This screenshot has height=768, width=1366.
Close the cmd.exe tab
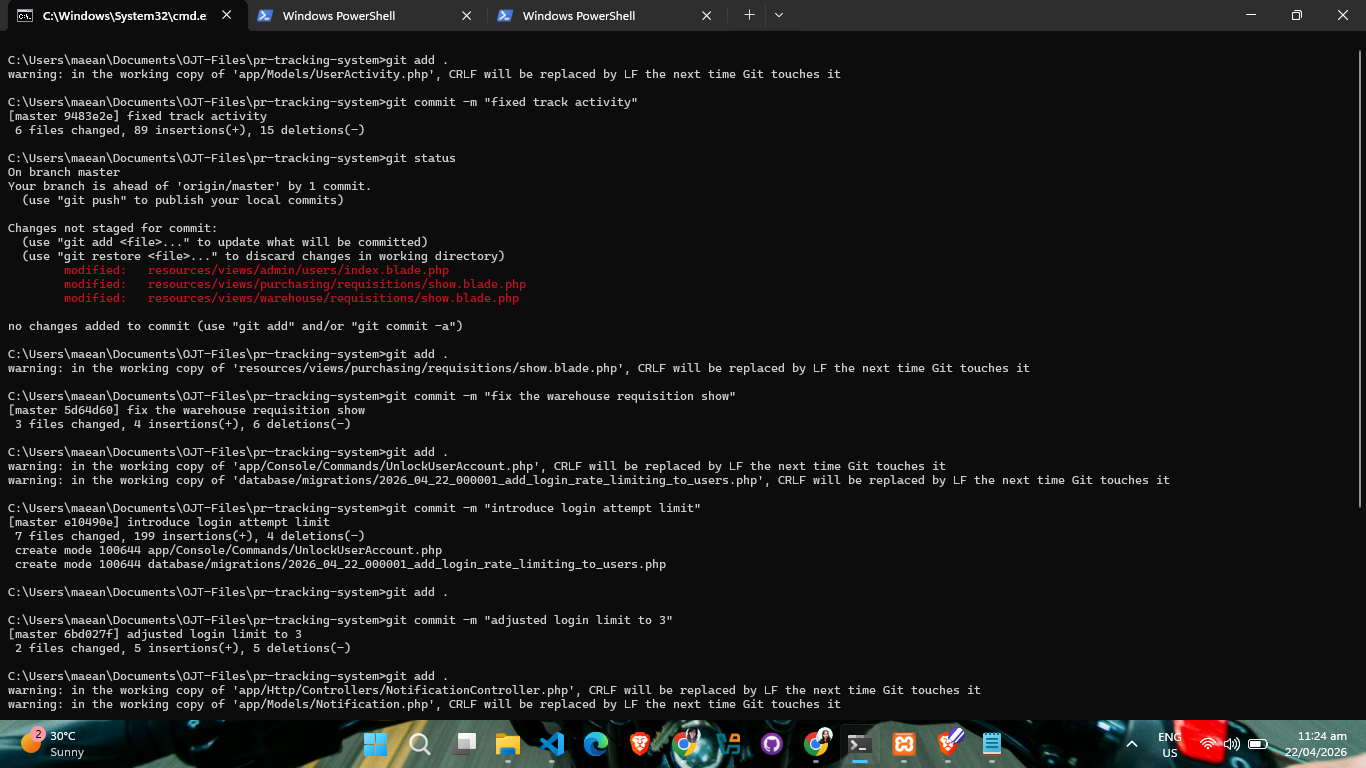tap(227, 16)
